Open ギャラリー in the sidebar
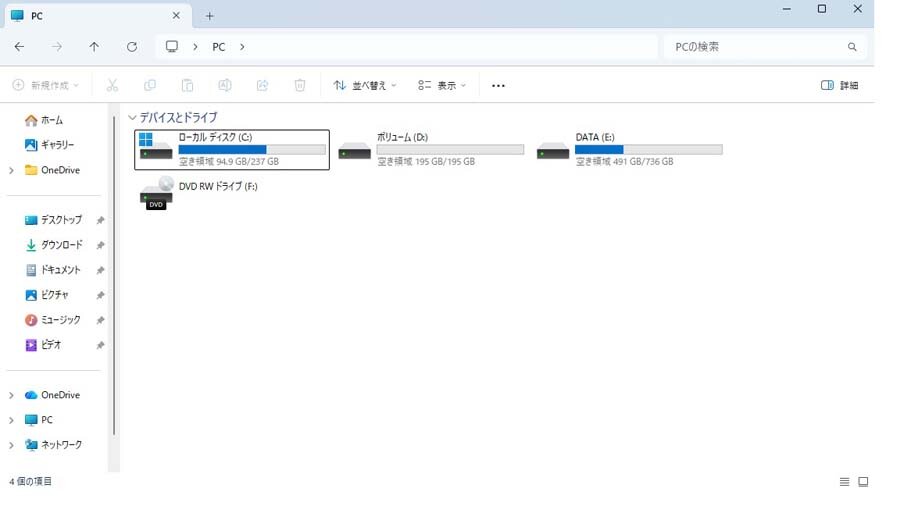 49,145
